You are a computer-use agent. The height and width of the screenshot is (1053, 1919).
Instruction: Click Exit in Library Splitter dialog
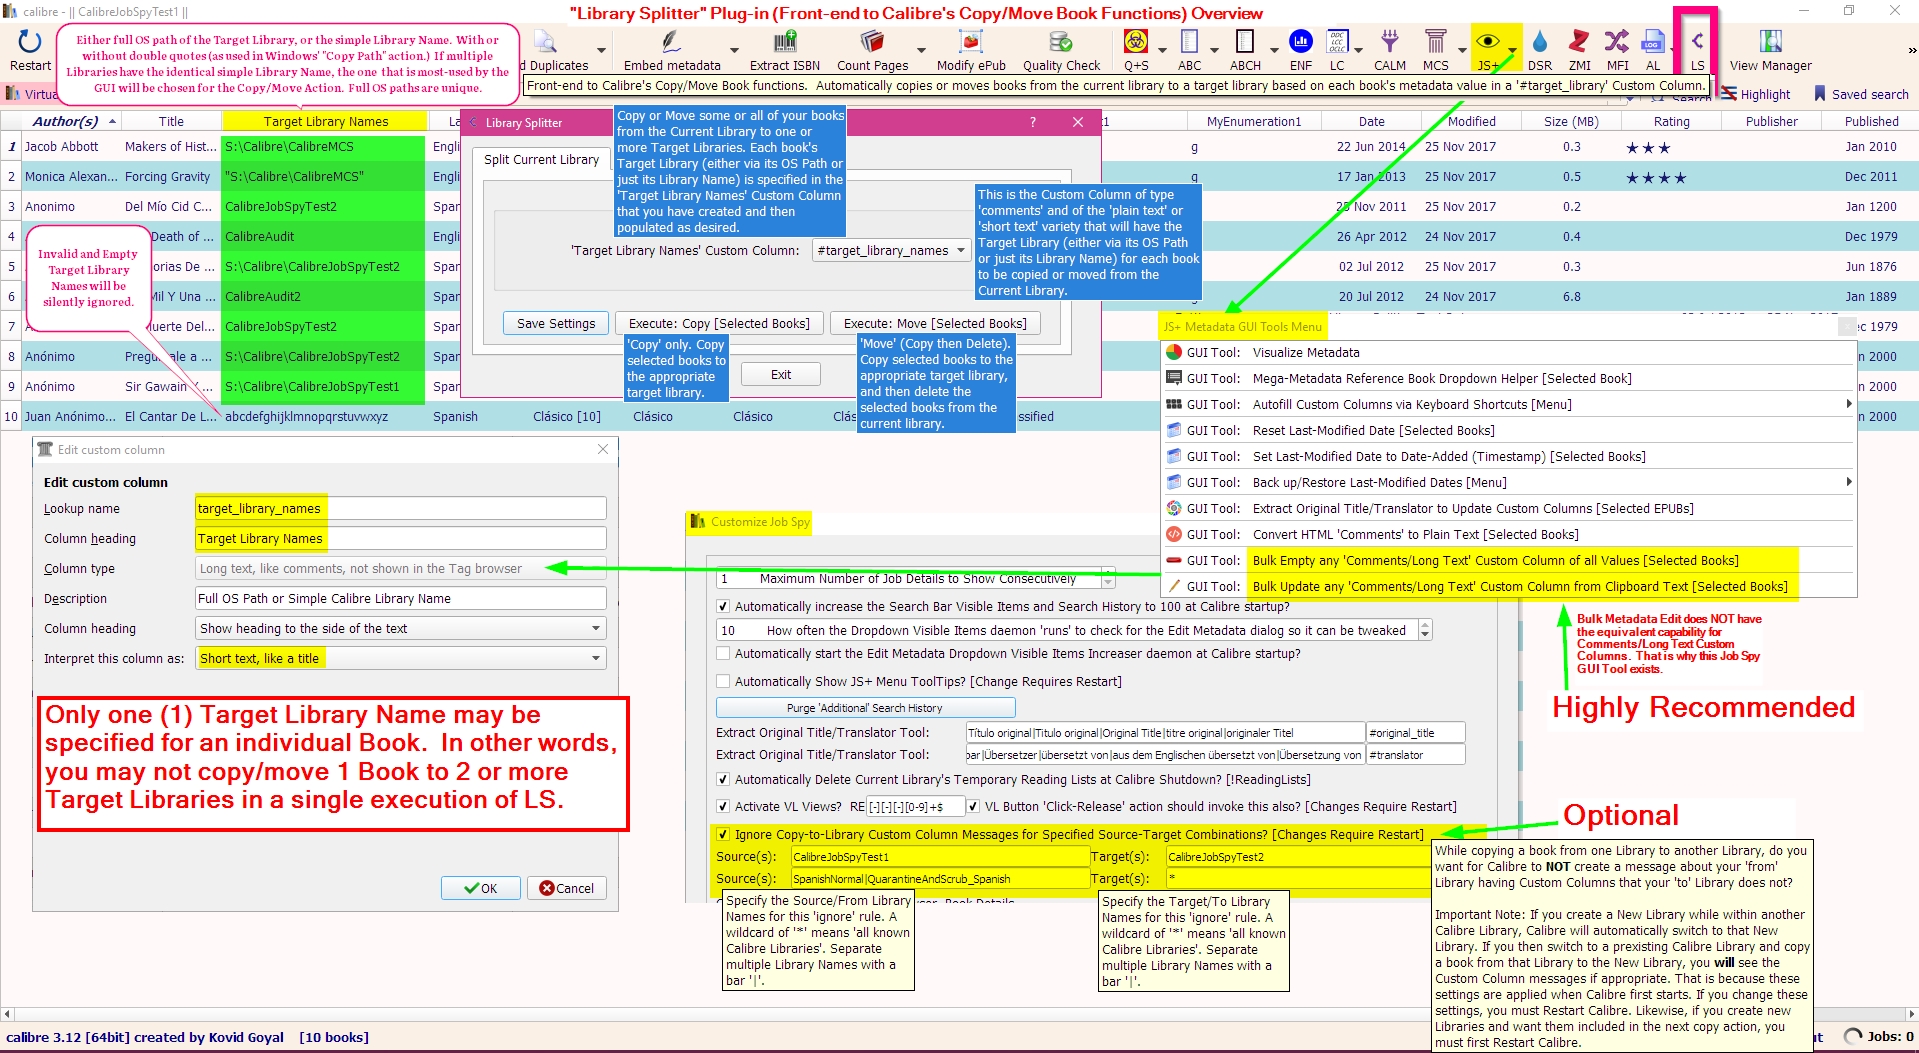(781, 375)
